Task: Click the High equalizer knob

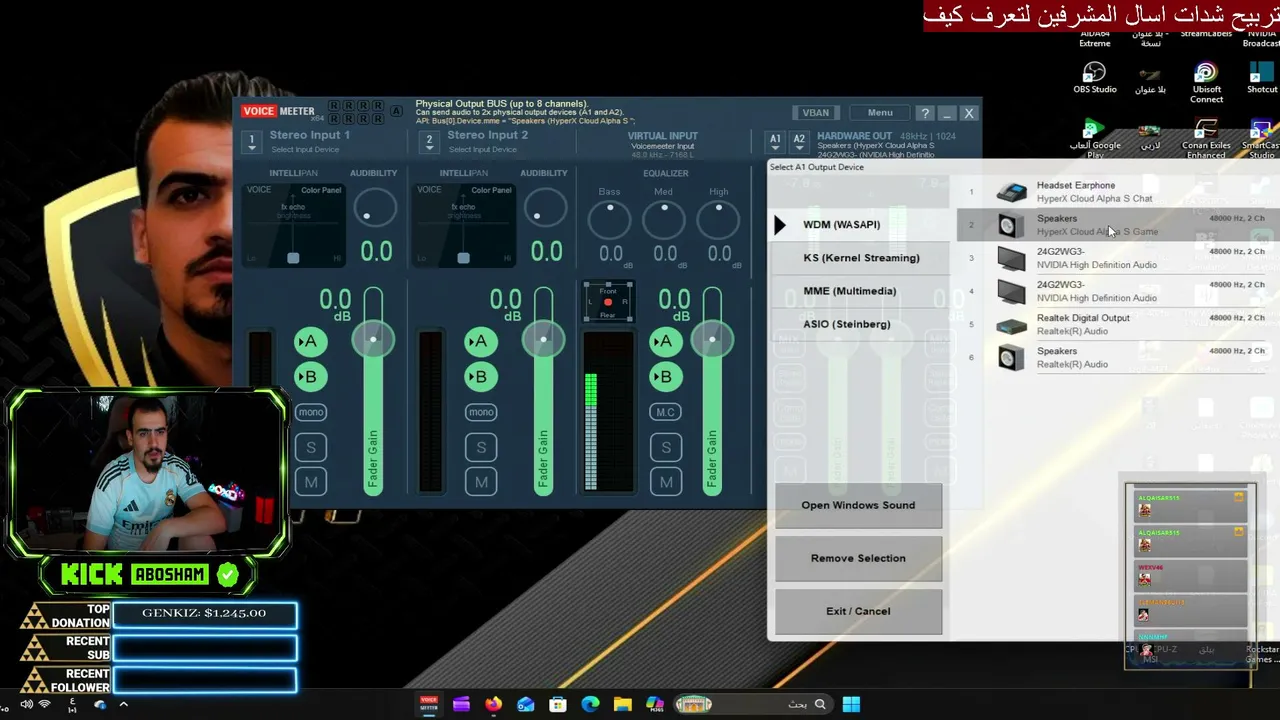Action: coord(718,218)
